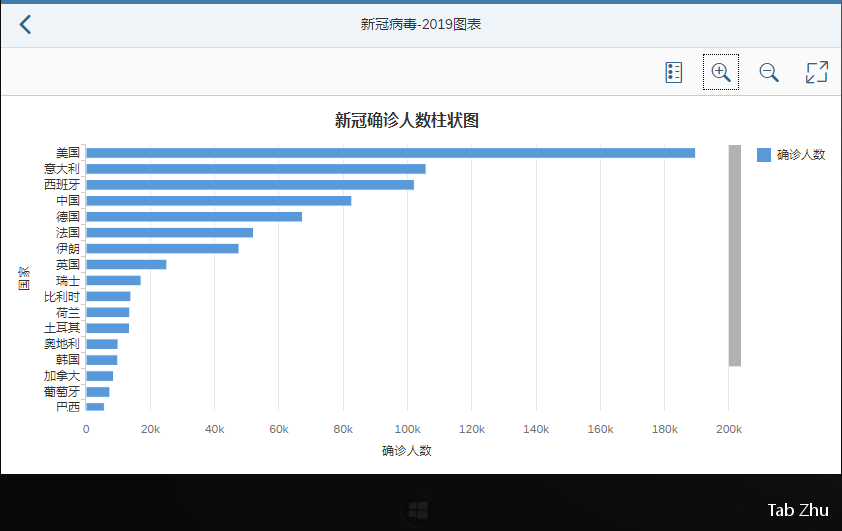Click the 100k x-axis tick label
This screenshot has width=842, height=531.
click(x=407, y=430)
